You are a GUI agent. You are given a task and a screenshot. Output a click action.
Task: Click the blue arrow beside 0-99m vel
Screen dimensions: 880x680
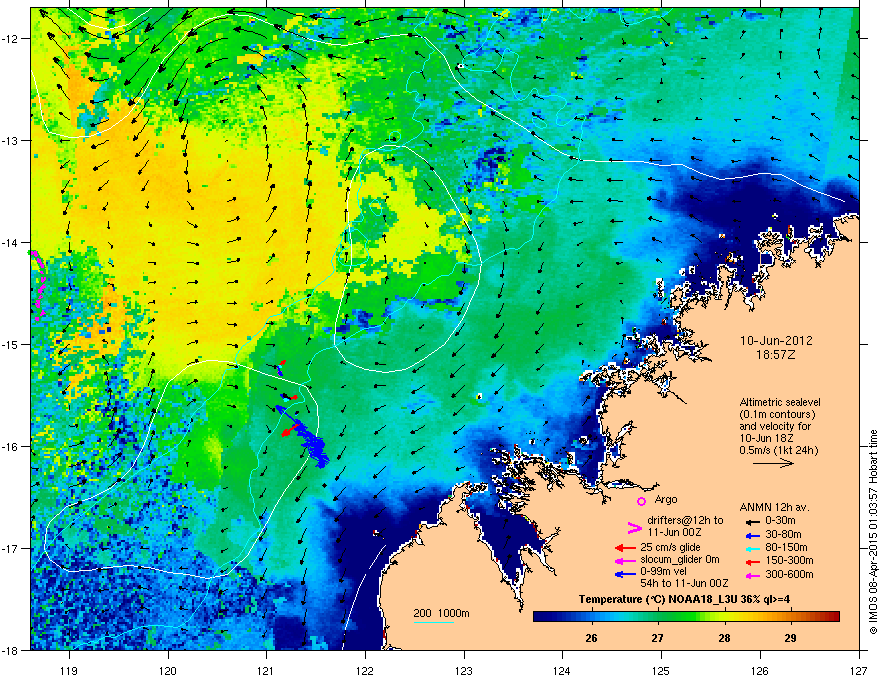point(625,574)
